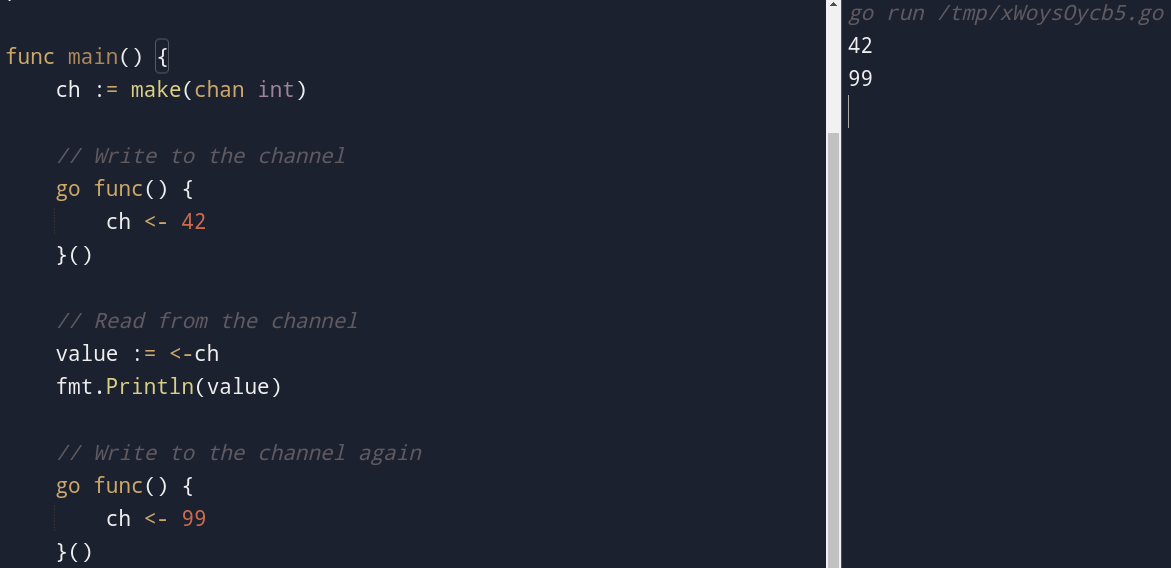Click the gray editor scrollbar thumb

[x=833, y=349]
